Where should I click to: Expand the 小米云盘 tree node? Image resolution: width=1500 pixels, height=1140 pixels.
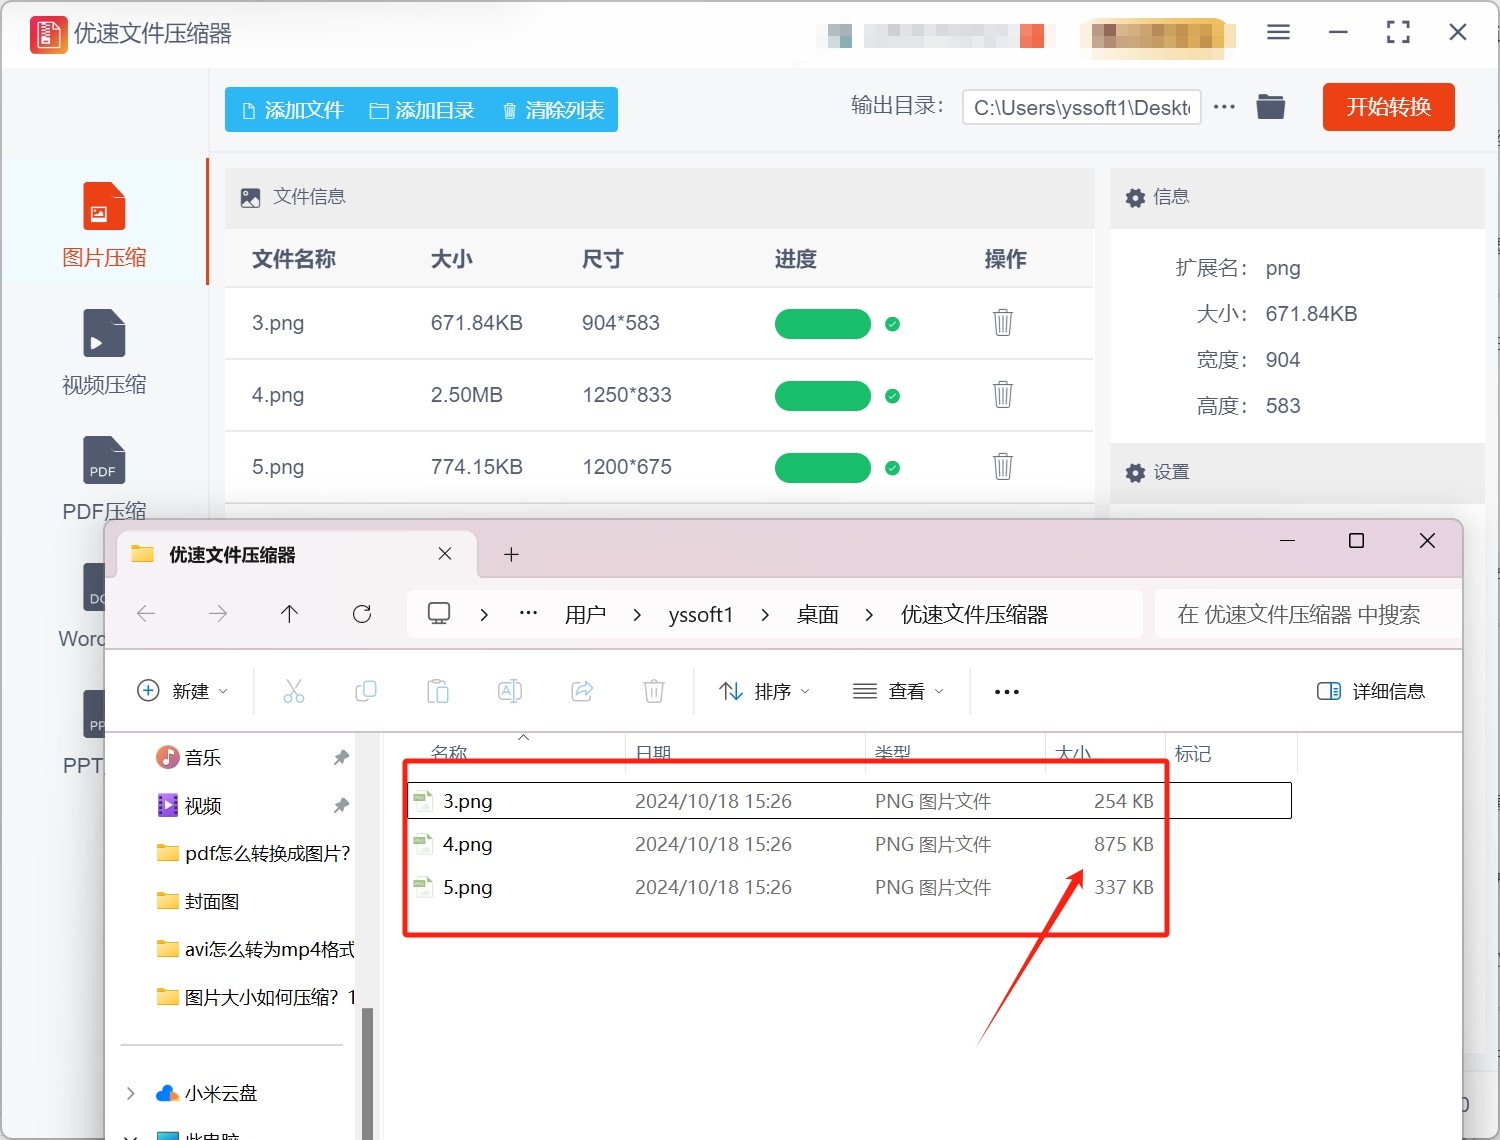(131, 1093)
